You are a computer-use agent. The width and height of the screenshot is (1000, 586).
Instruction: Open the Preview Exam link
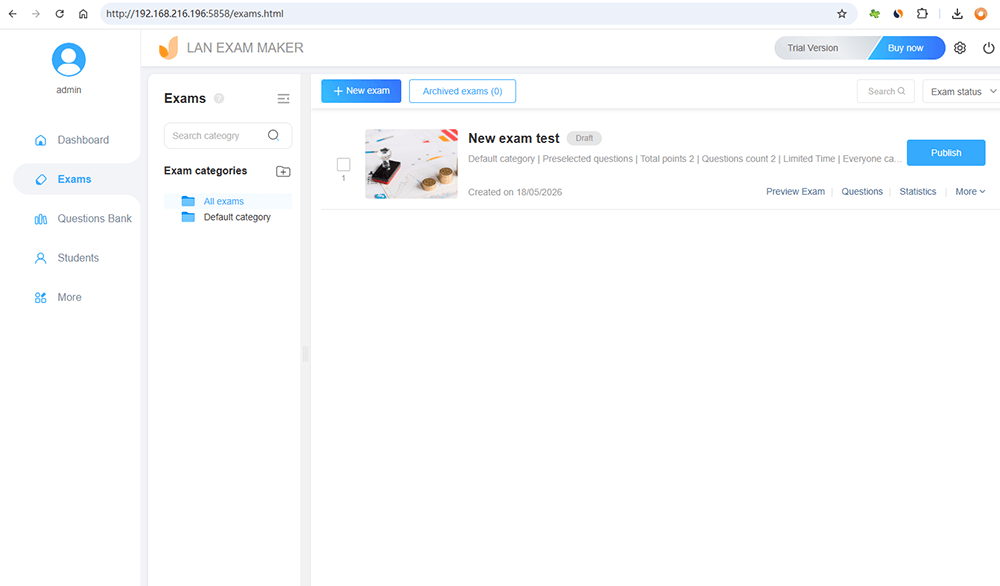(x=795, y=191)
